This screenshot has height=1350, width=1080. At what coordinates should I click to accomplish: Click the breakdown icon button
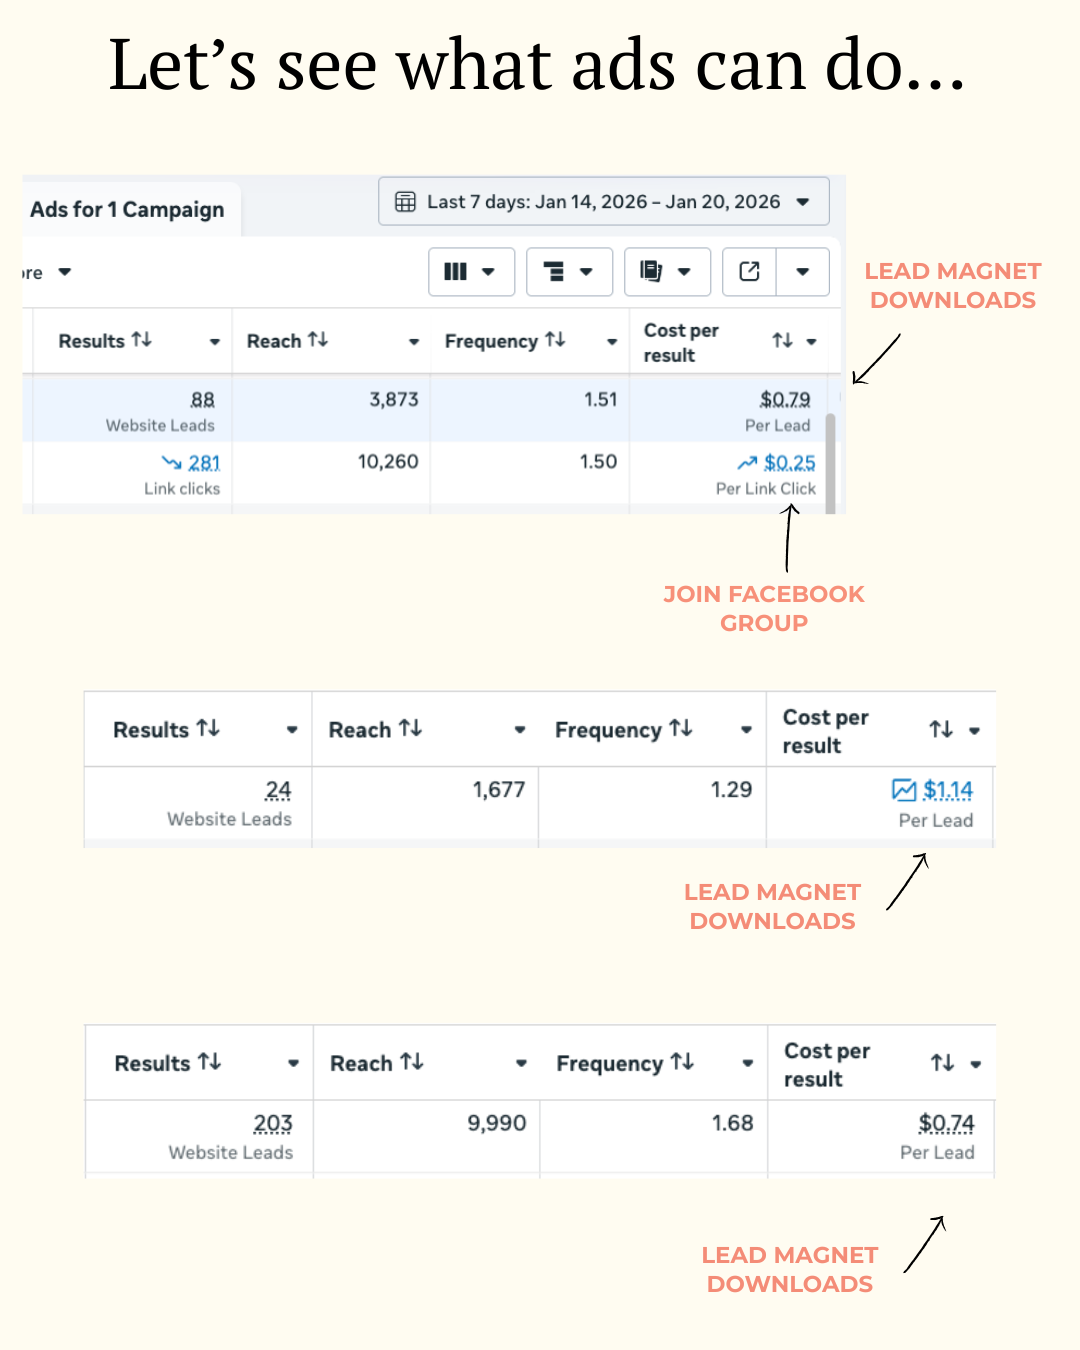568,272
